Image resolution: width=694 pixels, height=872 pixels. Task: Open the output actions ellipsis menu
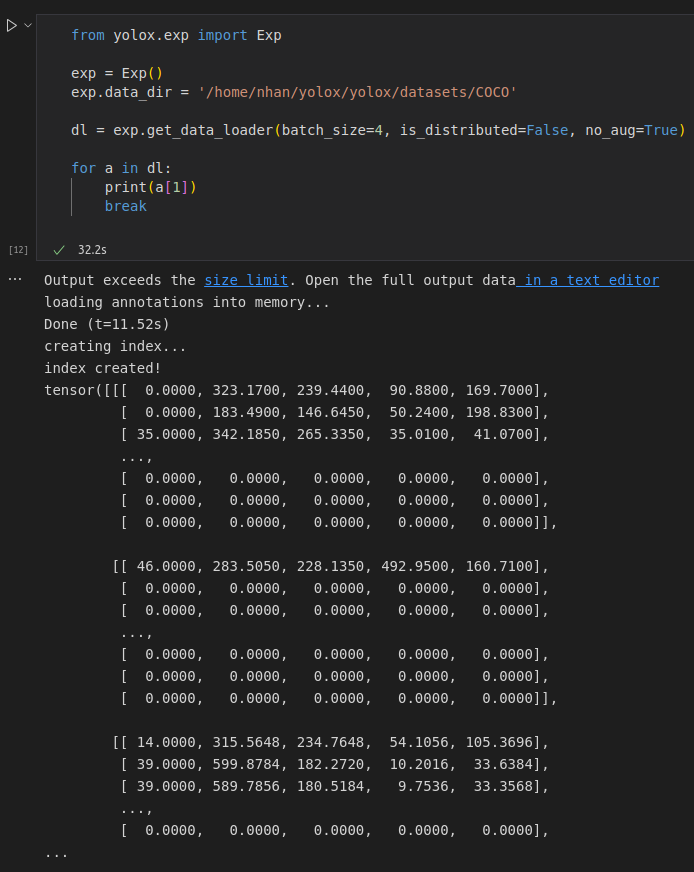tap(15, 278)
